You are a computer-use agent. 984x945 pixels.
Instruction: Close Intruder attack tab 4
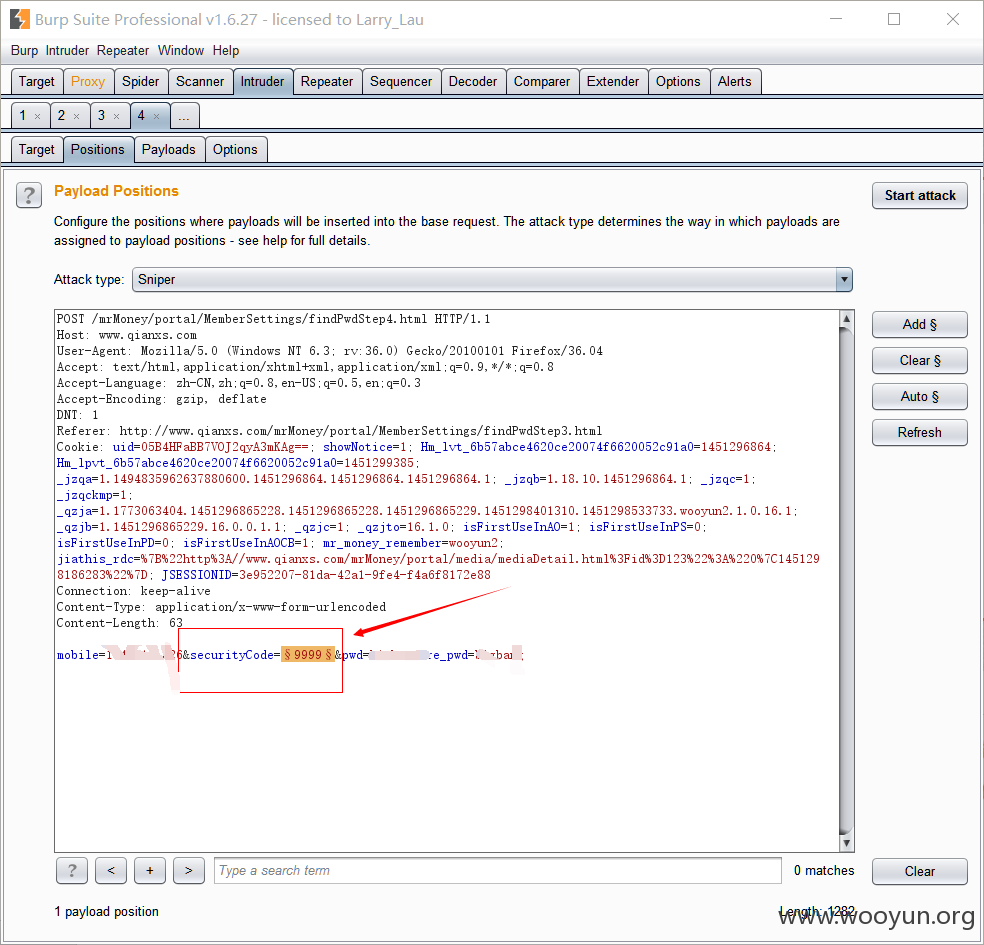pyautogui.click(x=156, y=116)
